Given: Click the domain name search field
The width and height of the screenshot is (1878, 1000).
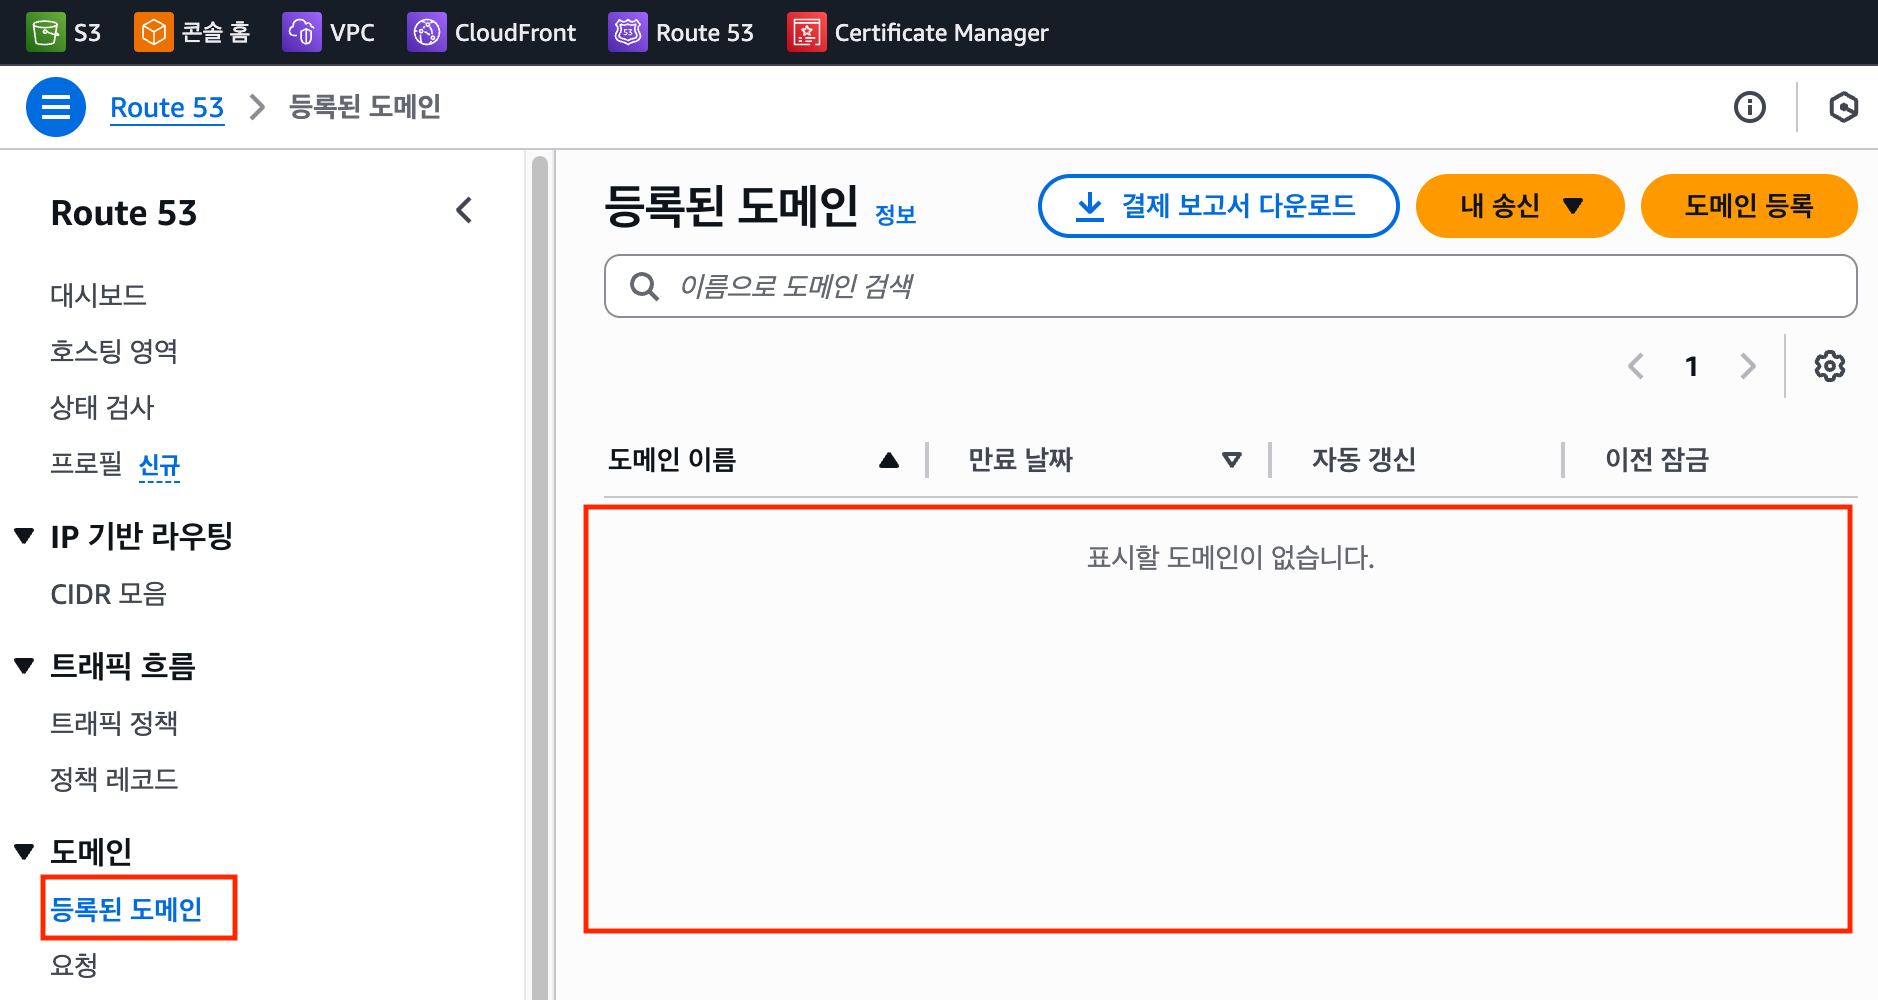Looking at the screenshot, I should 1230,286.
